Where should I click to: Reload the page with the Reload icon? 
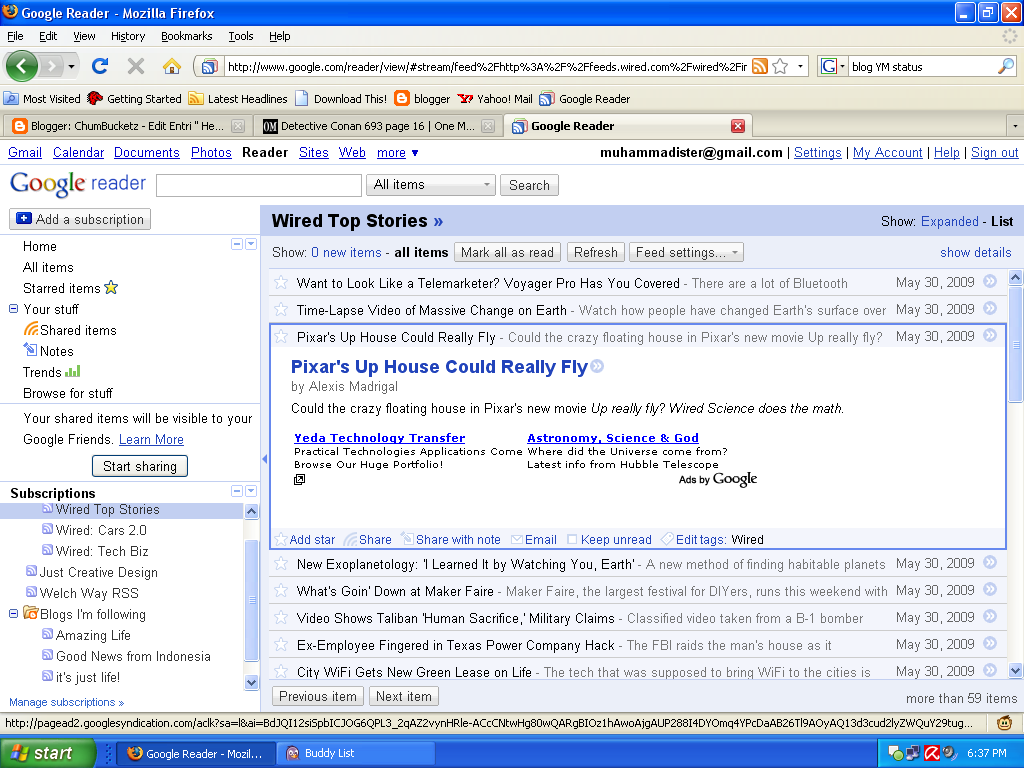click(100, 66)
